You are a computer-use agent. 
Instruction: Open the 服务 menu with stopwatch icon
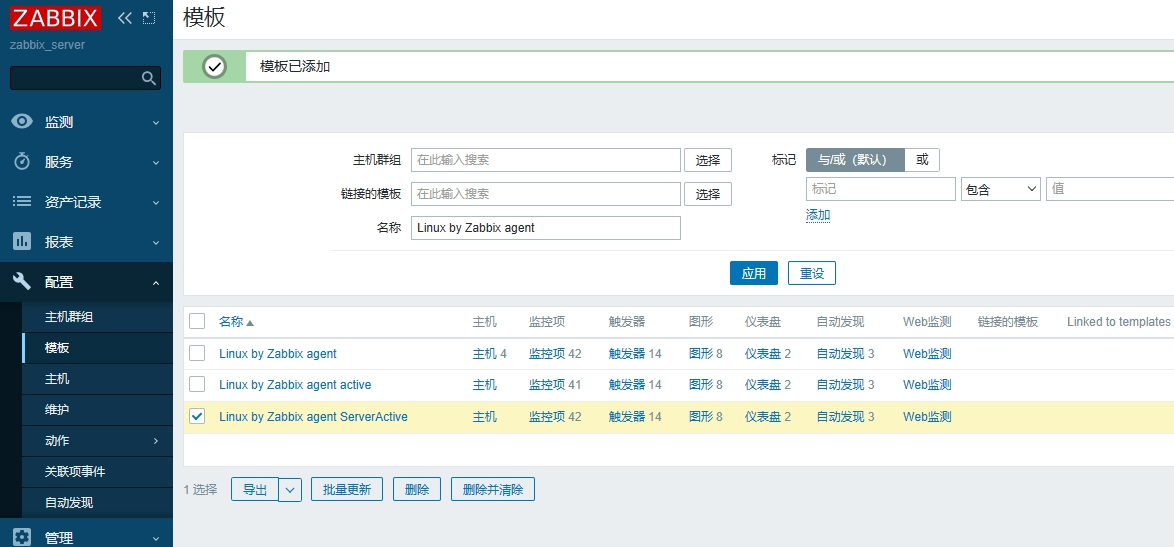tap(22, 162)
